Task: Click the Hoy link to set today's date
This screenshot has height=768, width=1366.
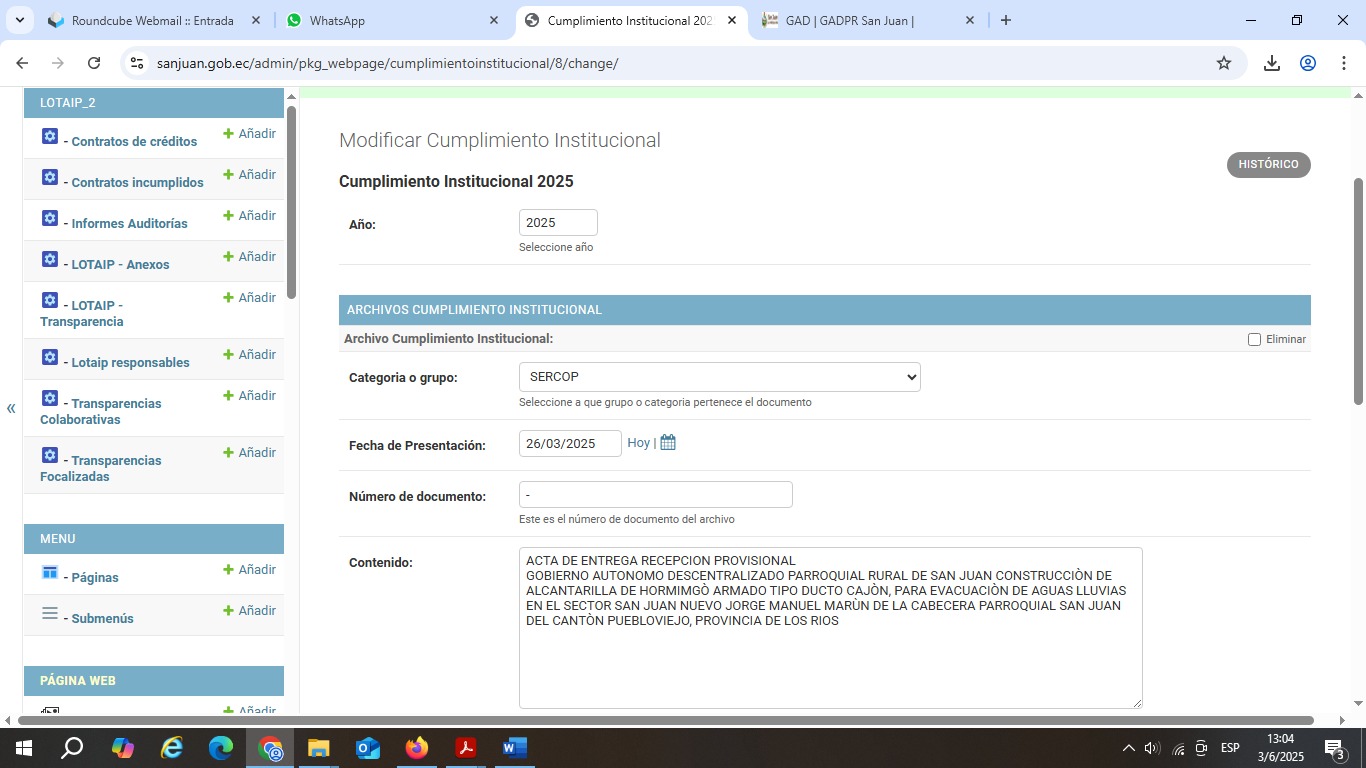Action: [x=638, y=443]
